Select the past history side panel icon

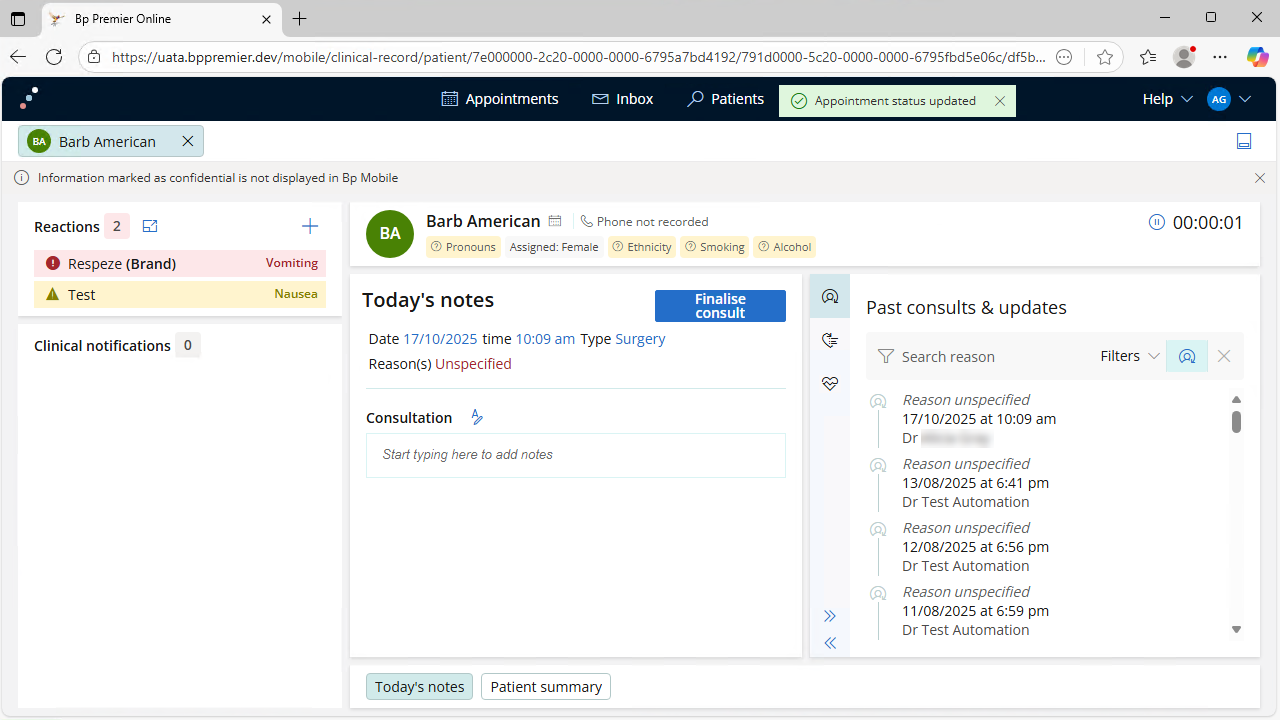(x=829, y=341)
